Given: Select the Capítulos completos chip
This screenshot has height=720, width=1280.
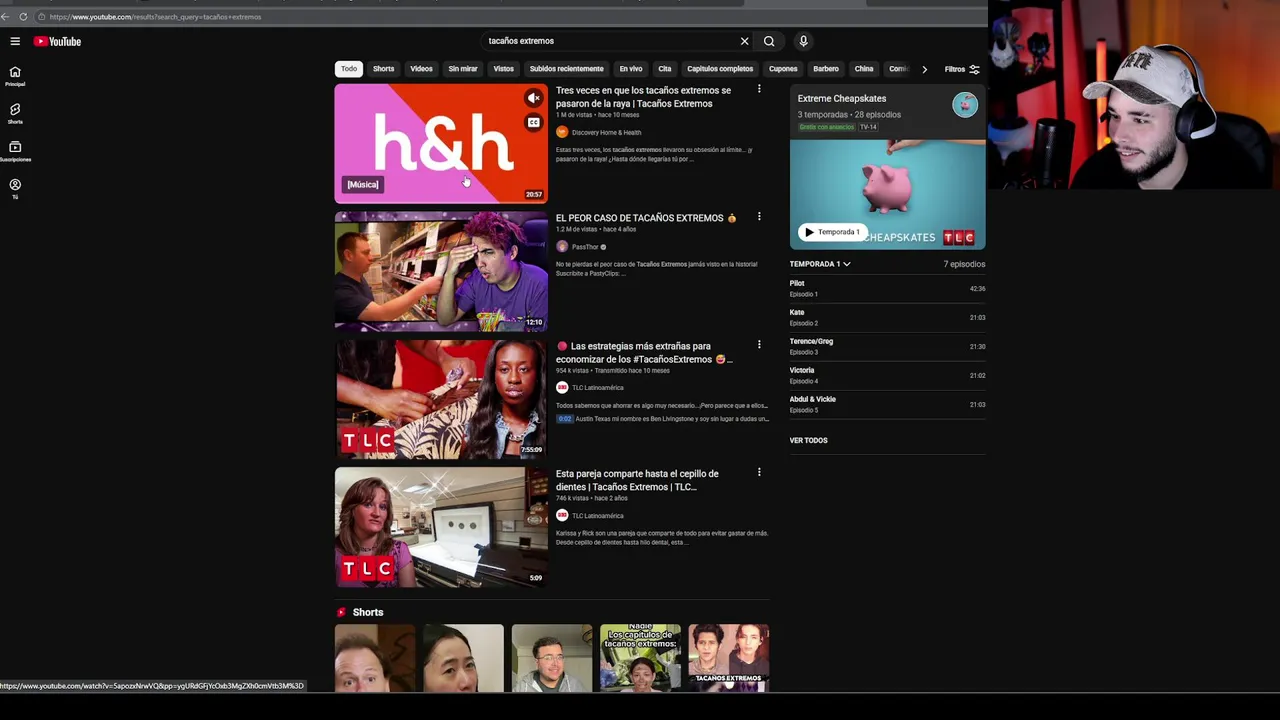Looking at the screenshot, I should 720,69.
